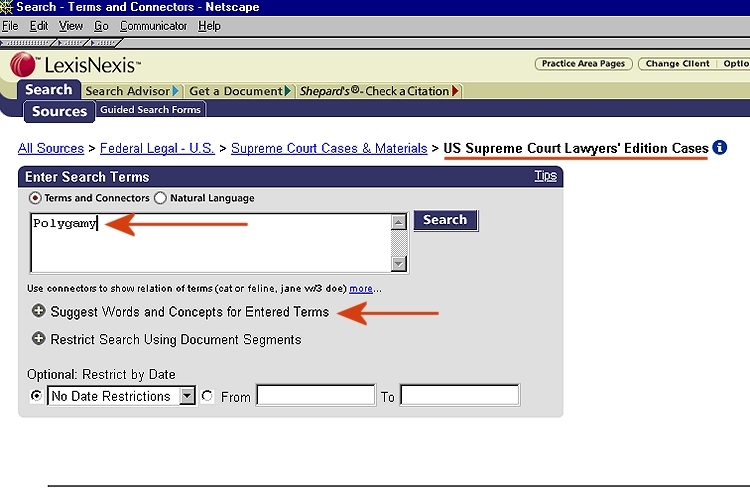This screenshot has width=750, height=490.
Task: Select Terms and Connectors radio button
Action: 35,198
